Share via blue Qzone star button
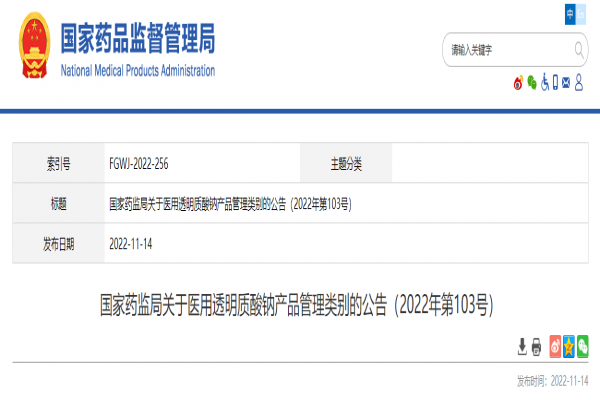The width and height of the screenshot is (600, 400). (x=569, y=346)
